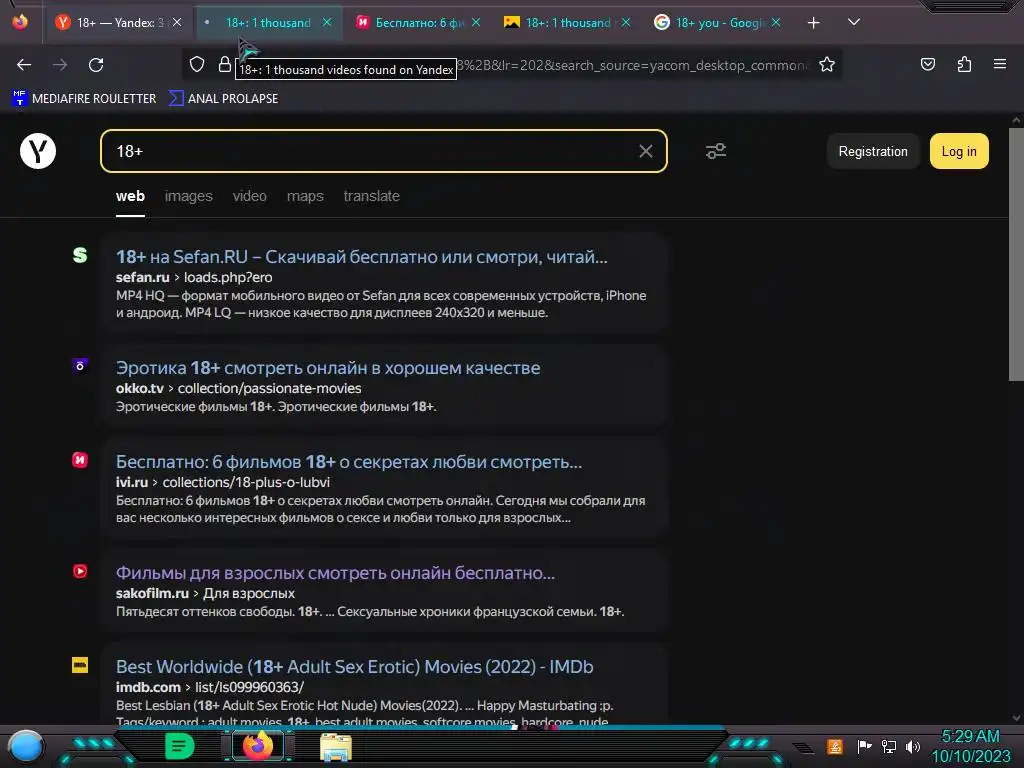The image size is (1024, 768).
Task: Switch to translate tab
Action: coord(372,197)
